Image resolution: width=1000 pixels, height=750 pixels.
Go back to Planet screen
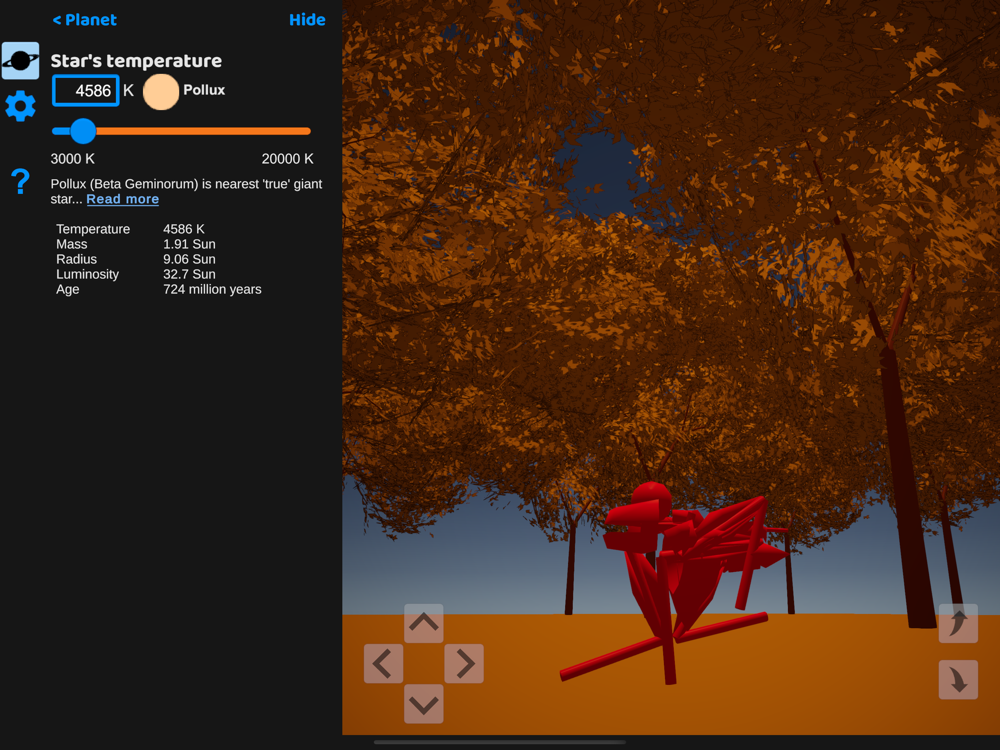coord(84,20)
